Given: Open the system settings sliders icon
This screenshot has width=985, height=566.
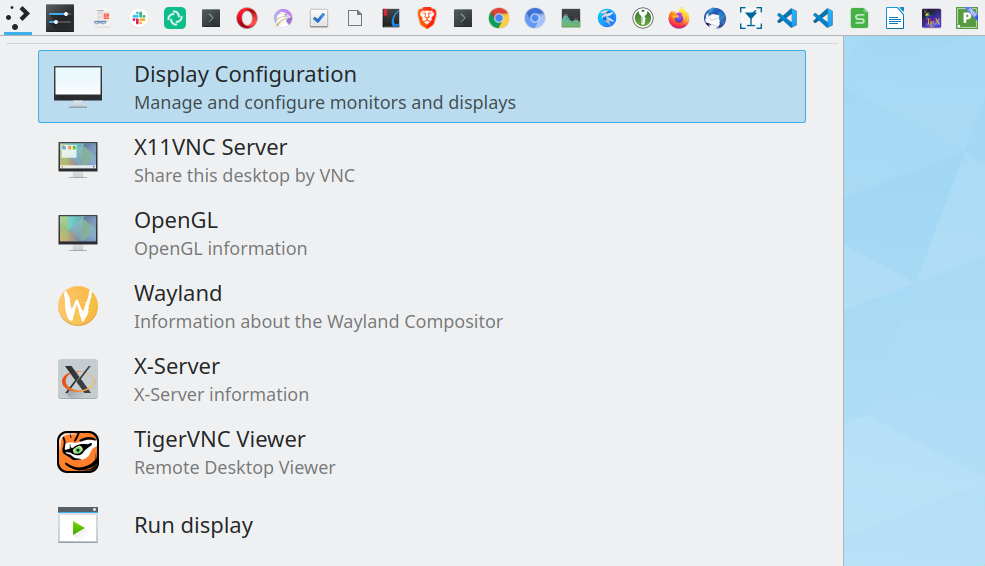Looking at the screenshot, I should pyautogui.click(x=60, y=18).
